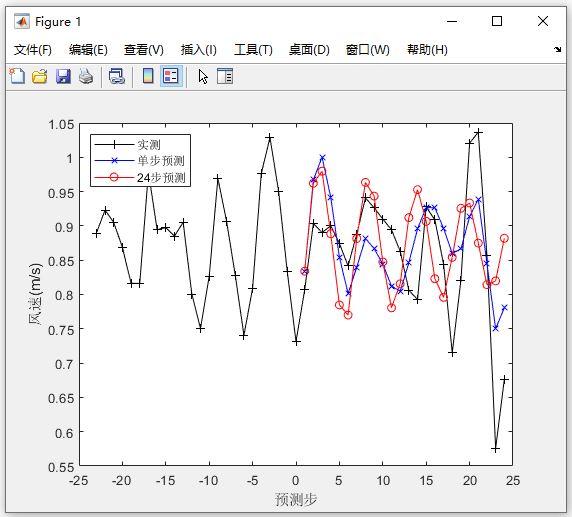Click the 24步预测 legend entry
The image size is (572, 517).
click(x=161, y=178)
